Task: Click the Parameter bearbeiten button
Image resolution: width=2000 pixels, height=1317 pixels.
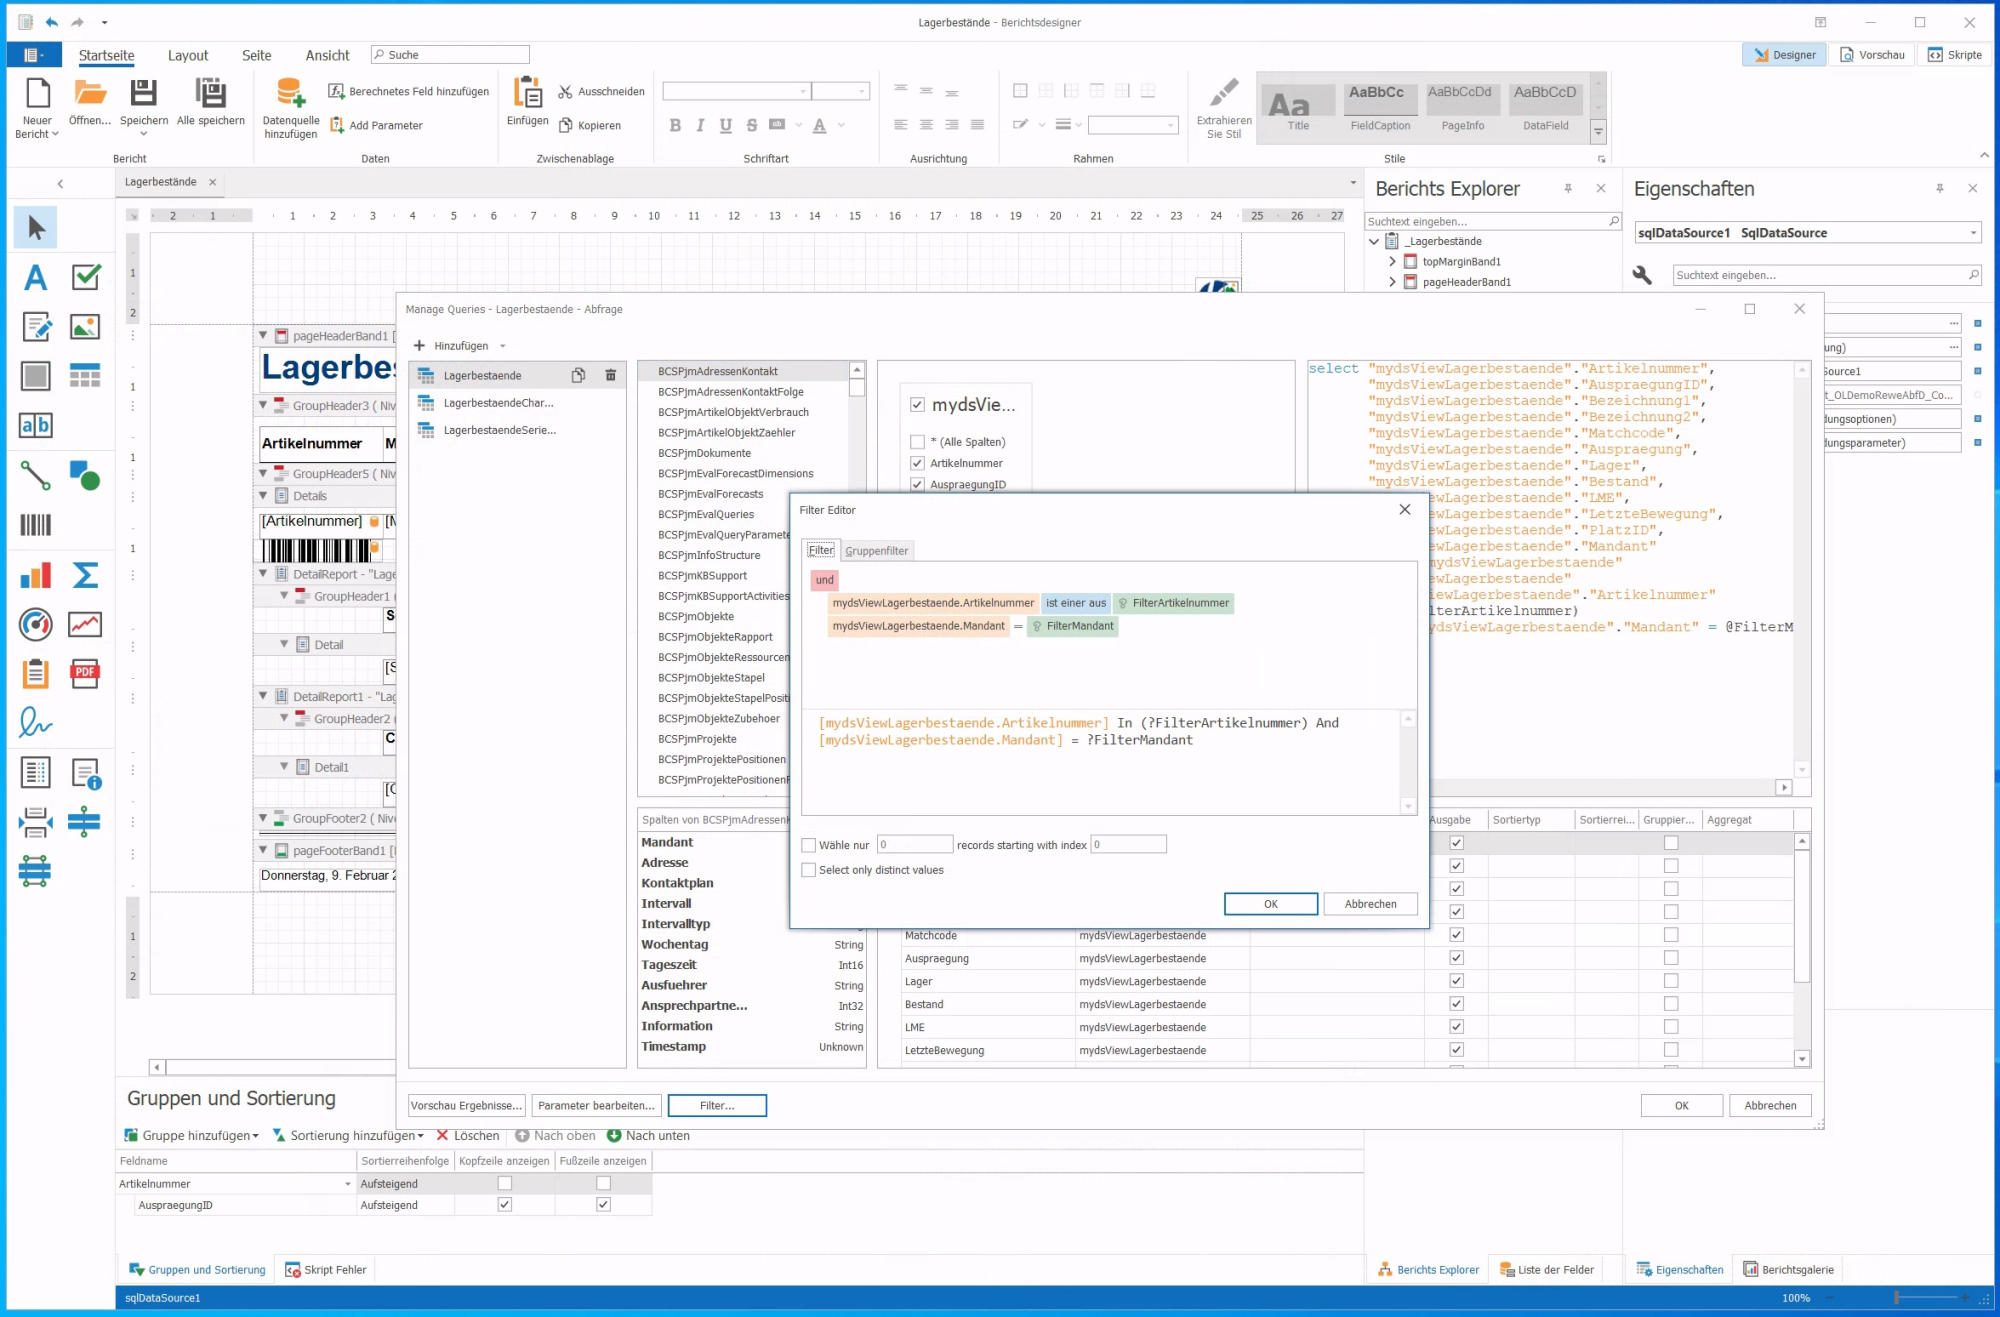Action: tap(596, 1105)
